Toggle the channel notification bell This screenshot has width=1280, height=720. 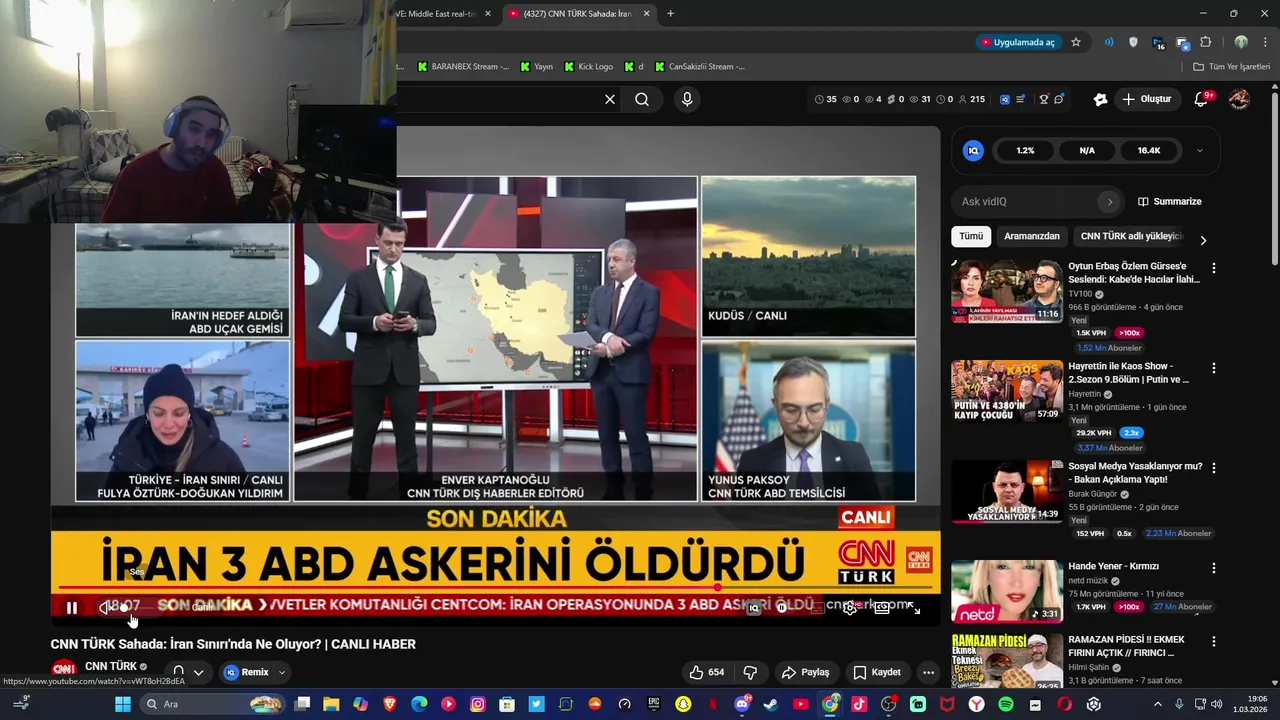pos(178,672)
